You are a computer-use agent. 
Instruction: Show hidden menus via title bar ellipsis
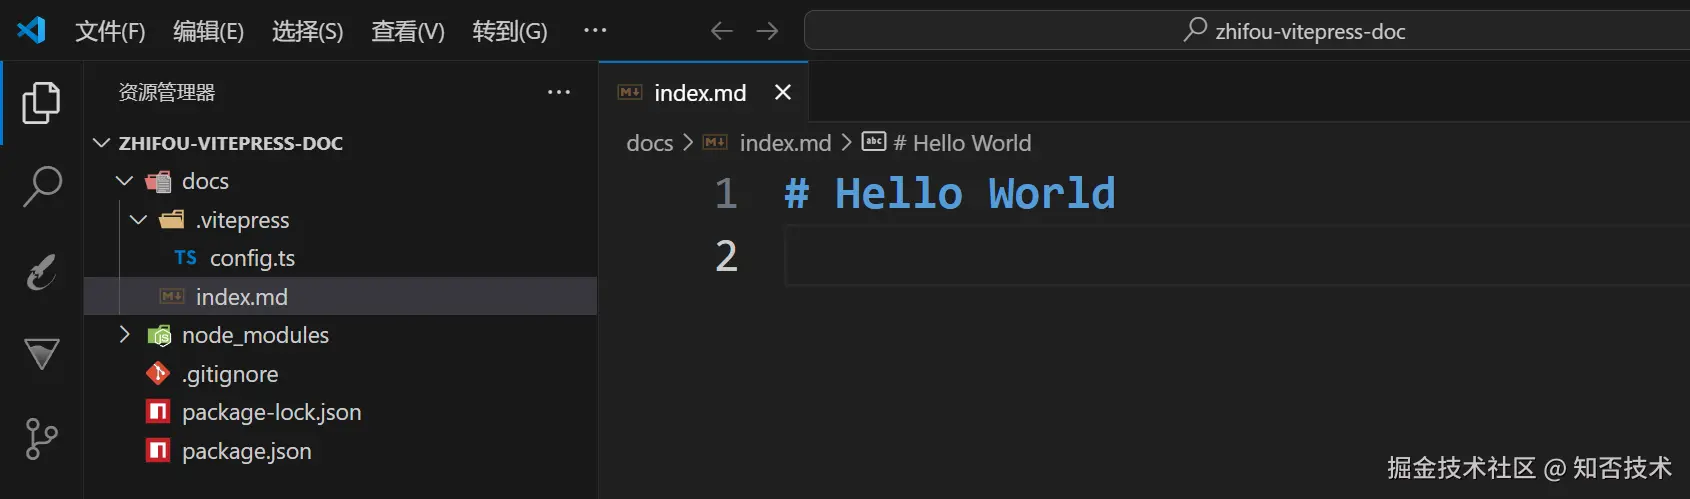(x=595, y=30)
